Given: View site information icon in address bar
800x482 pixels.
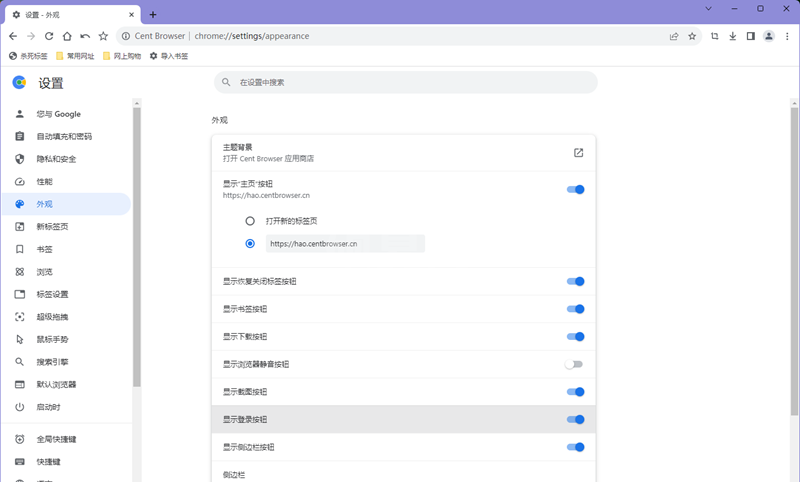Looking at the screenshot, I should coord(126,36).
